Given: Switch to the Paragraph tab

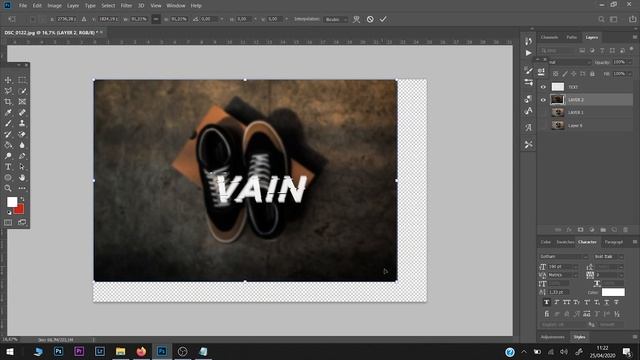Looking at the screenshot, I should (613, 242).
